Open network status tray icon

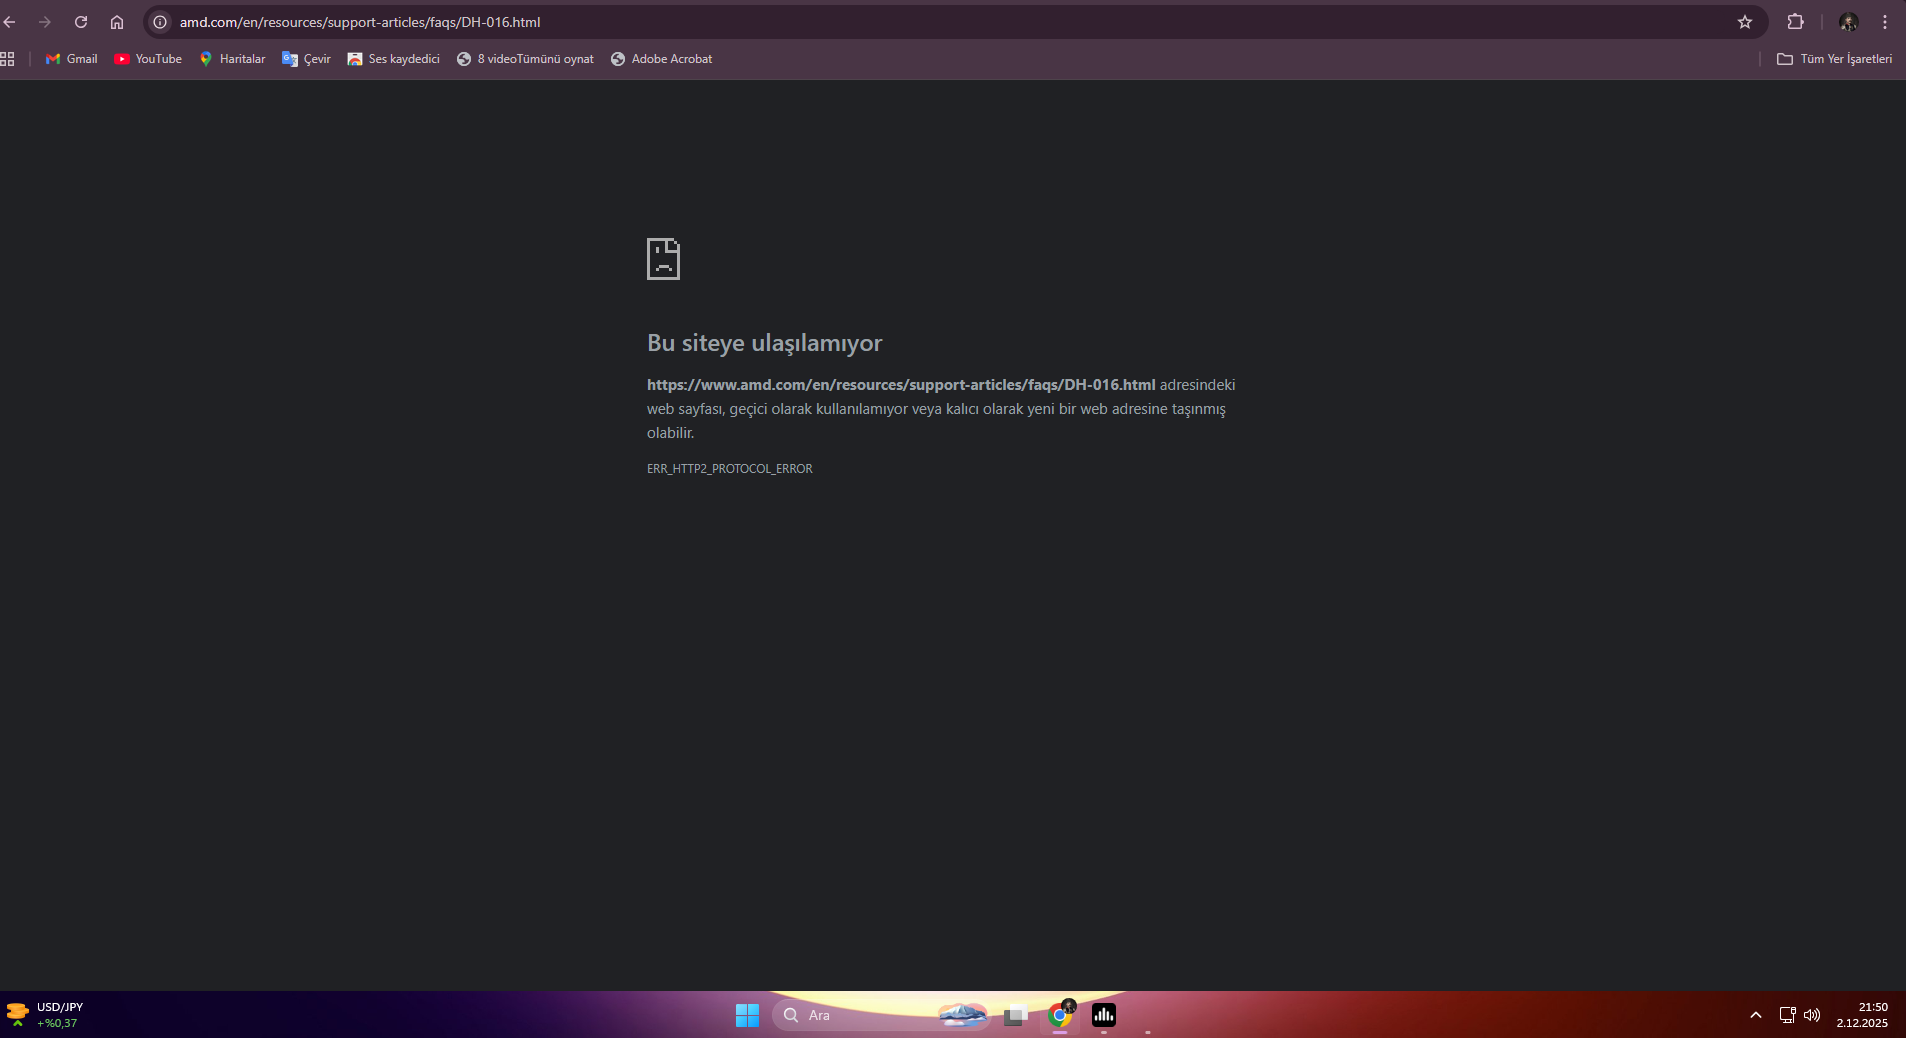pos(1788,1015)
